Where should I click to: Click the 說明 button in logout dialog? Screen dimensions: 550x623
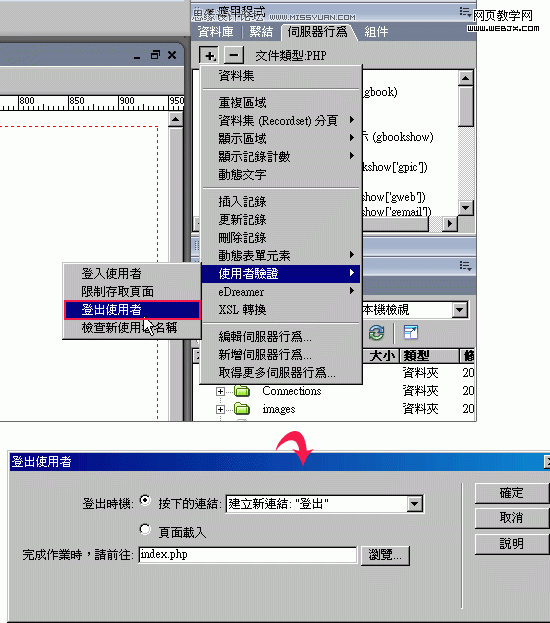click(511, 543)
